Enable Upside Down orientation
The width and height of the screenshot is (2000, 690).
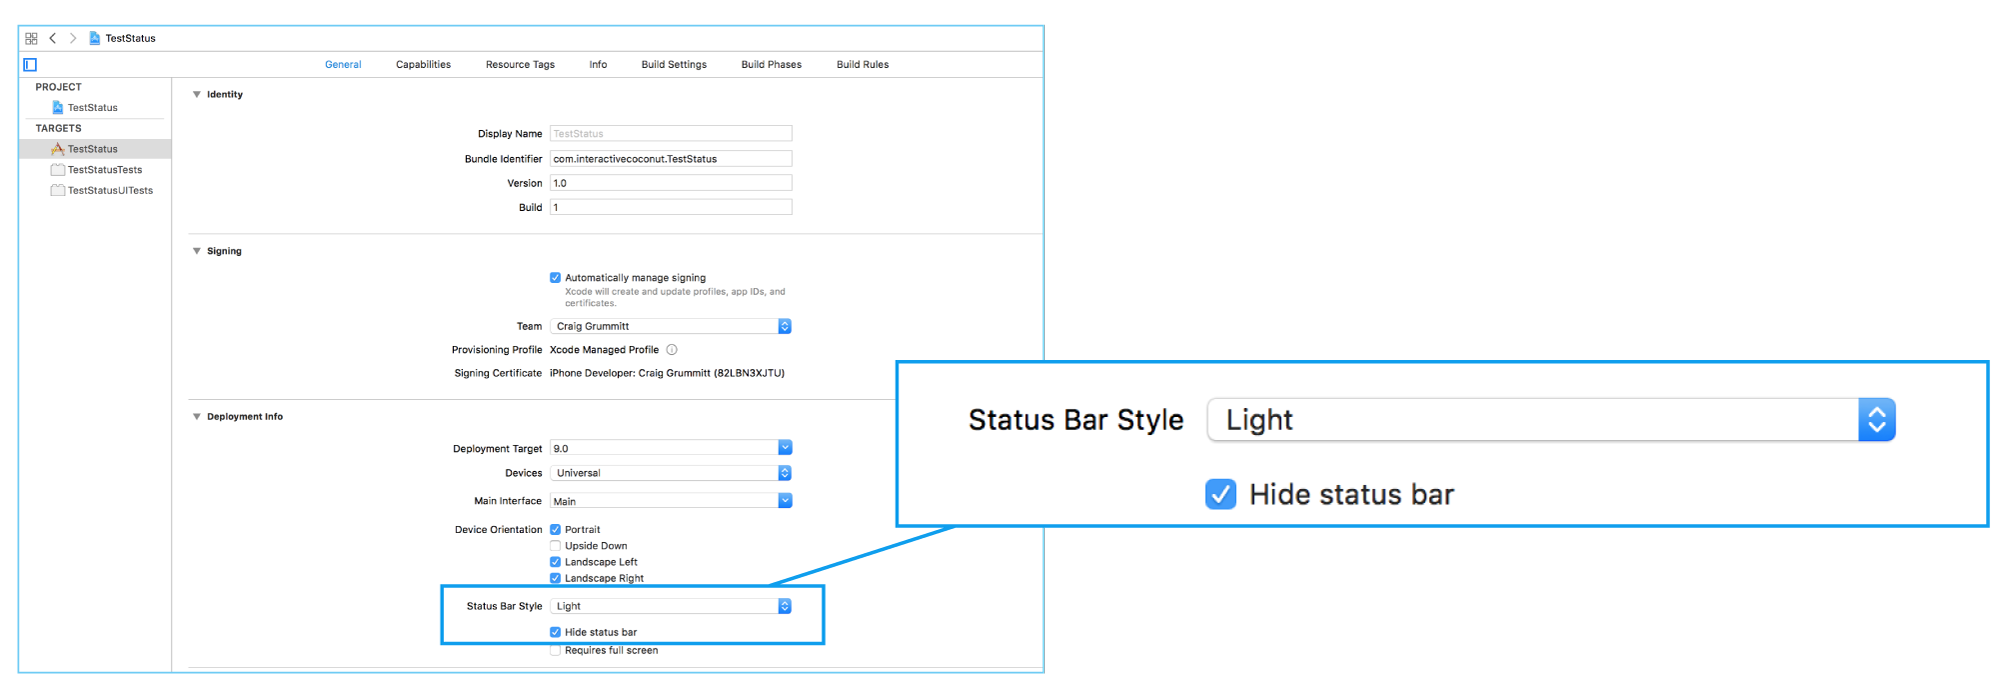[555, 546]
